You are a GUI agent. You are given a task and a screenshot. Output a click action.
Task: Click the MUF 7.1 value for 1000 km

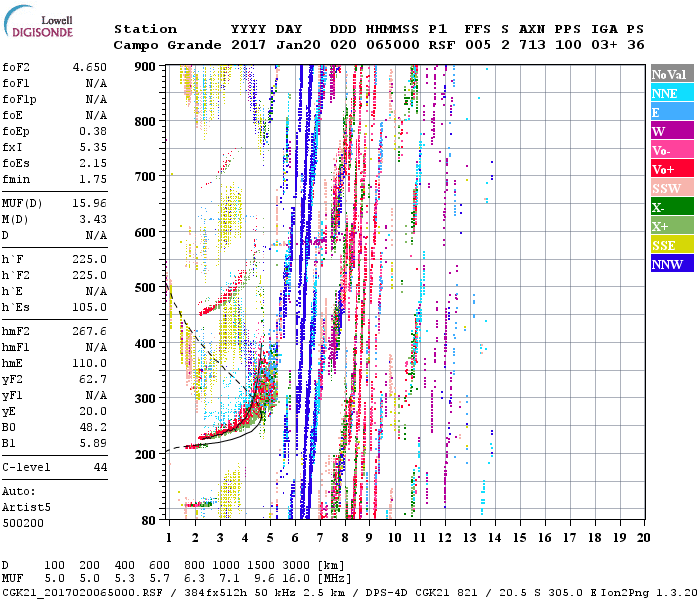click(229, 578)
